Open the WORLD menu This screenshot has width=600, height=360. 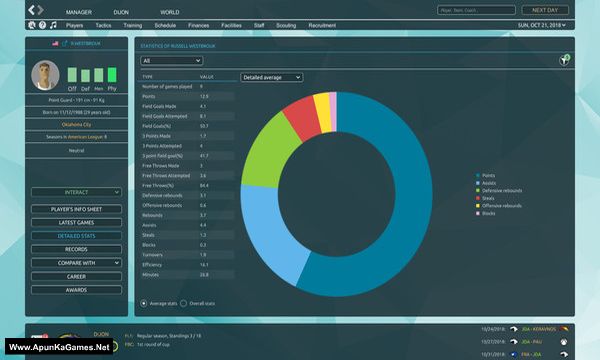pos(170,12)
